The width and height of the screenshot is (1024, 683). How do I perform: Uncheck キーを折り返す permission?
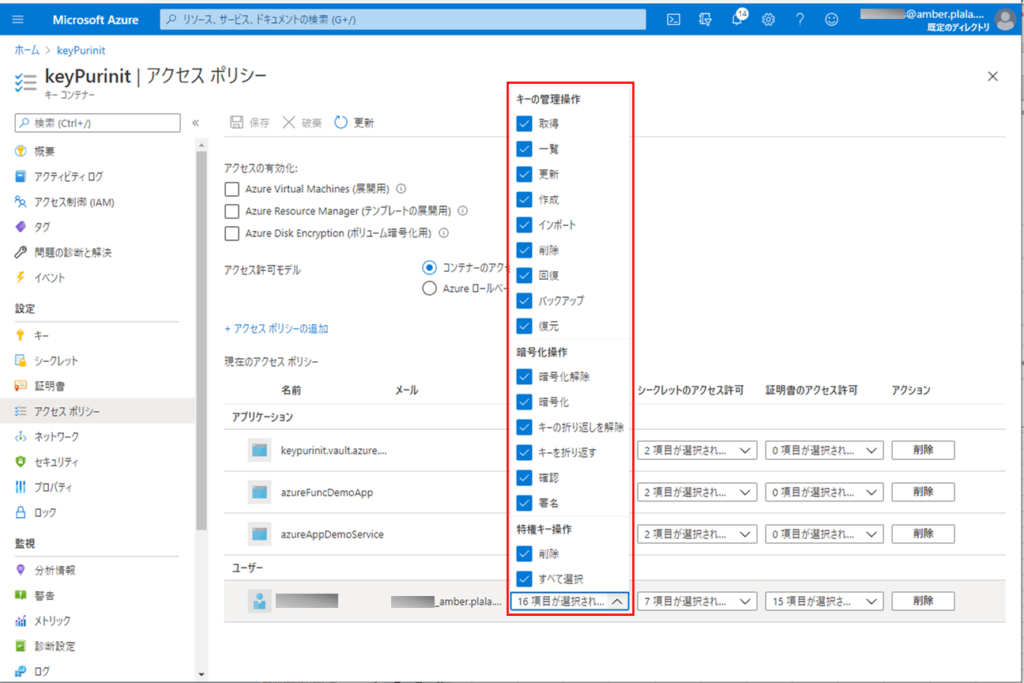524,453
